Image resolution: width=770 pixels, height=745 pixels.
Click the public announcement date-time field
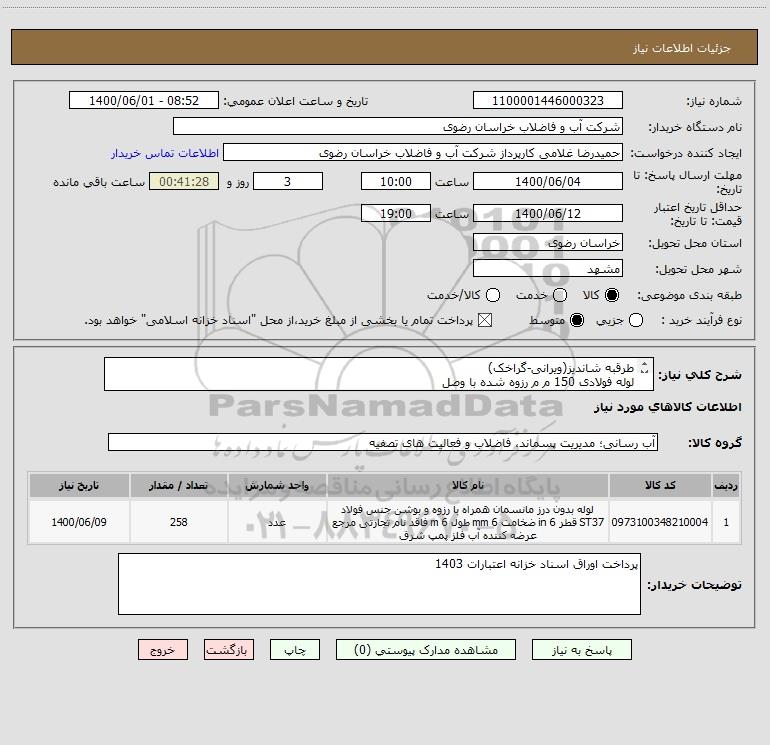tap(144, 100)
